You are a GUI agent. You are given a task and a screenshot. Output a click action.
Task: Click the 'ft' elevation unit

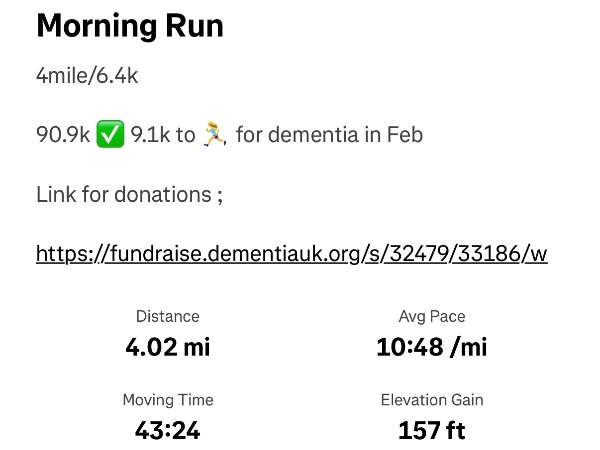pyautogui.click(x=455, y=431)
